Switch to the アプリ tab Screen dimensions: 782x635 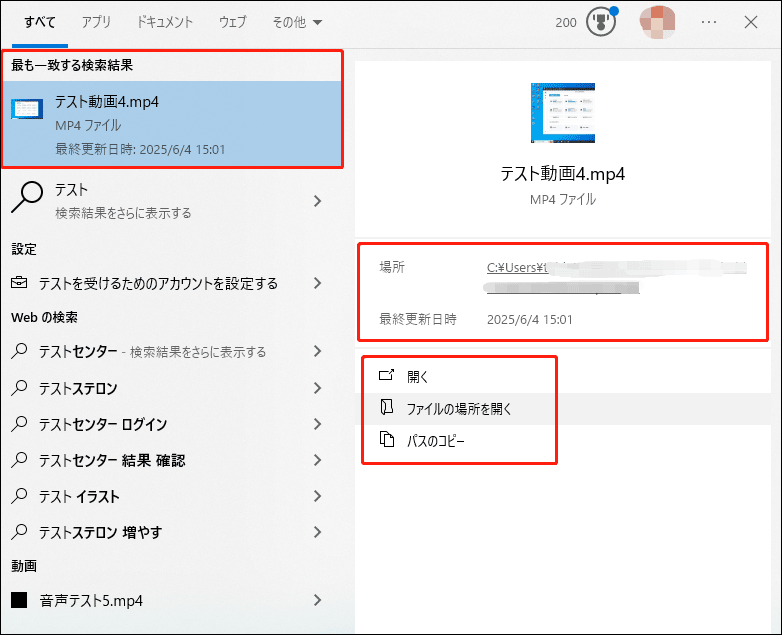(x=96, y=22)
